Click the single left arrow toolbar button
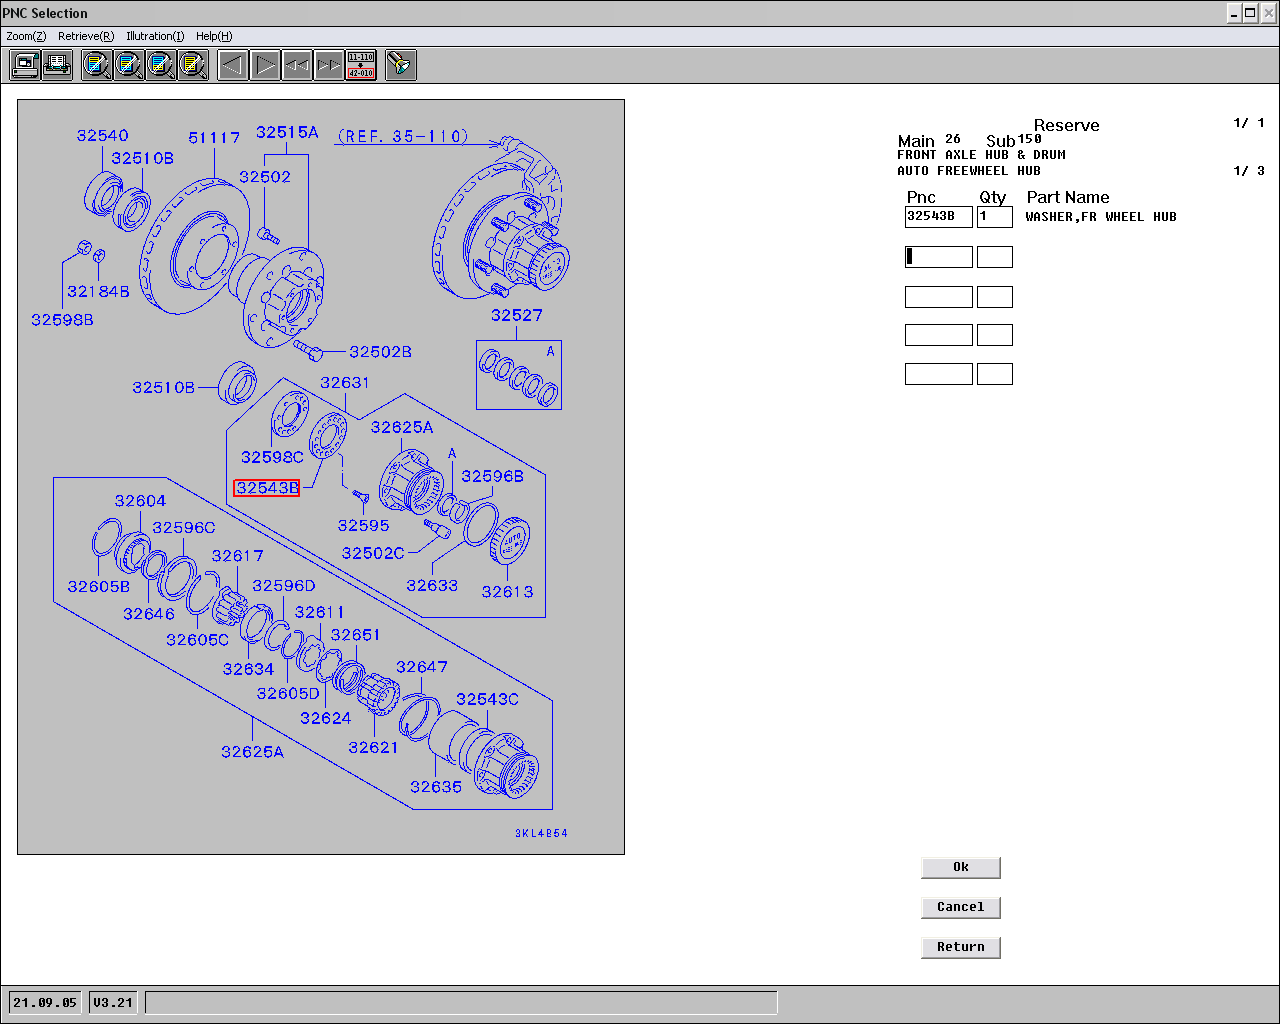The height and width of the screenshot is (1024, 1280). 233,65
